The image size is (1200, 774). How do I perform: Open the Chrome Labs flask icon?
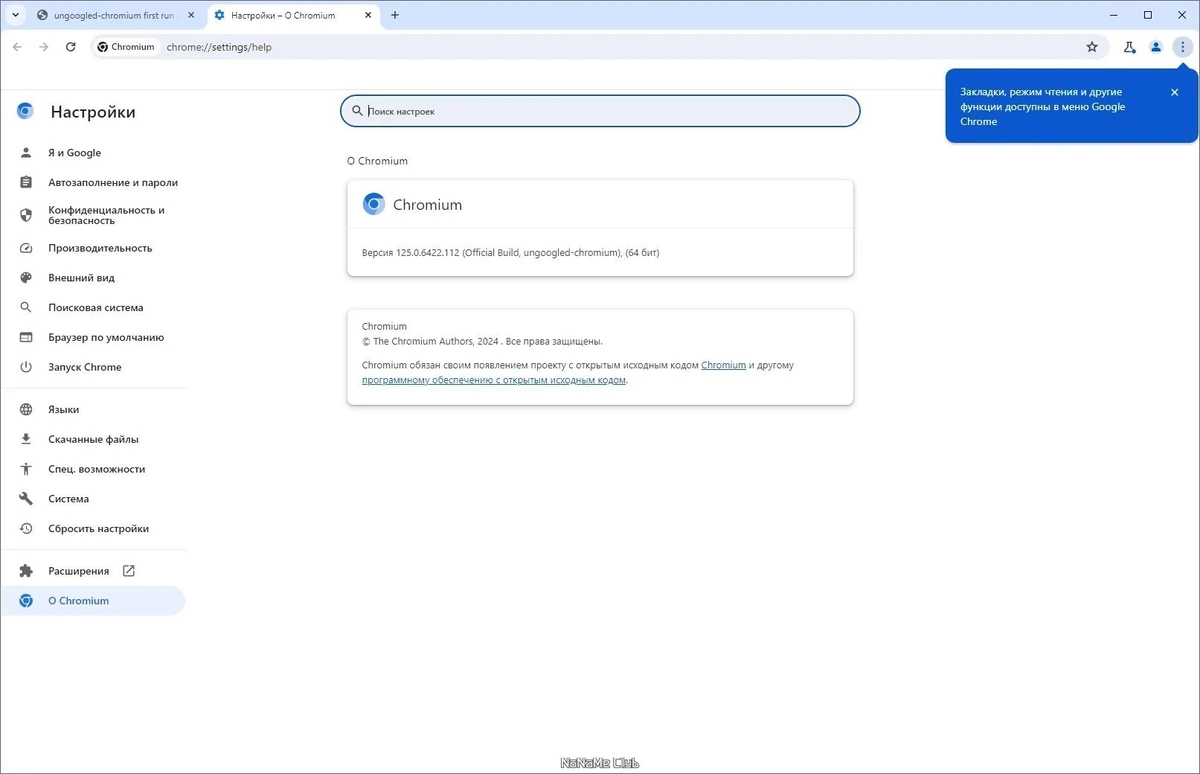coord(1129,47)
